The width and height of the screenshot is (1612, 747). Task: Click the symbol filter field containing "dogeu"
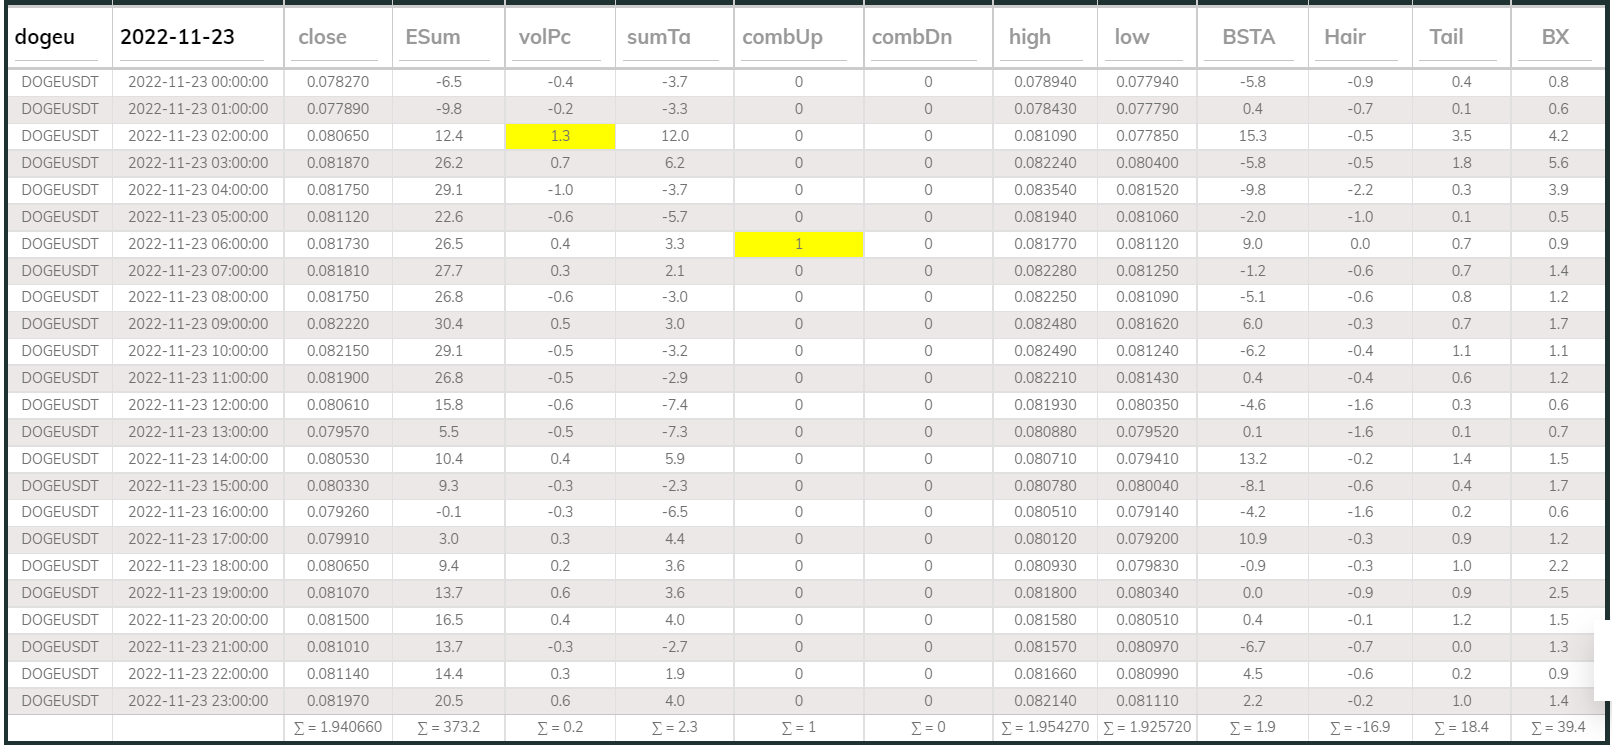point(59,38)
